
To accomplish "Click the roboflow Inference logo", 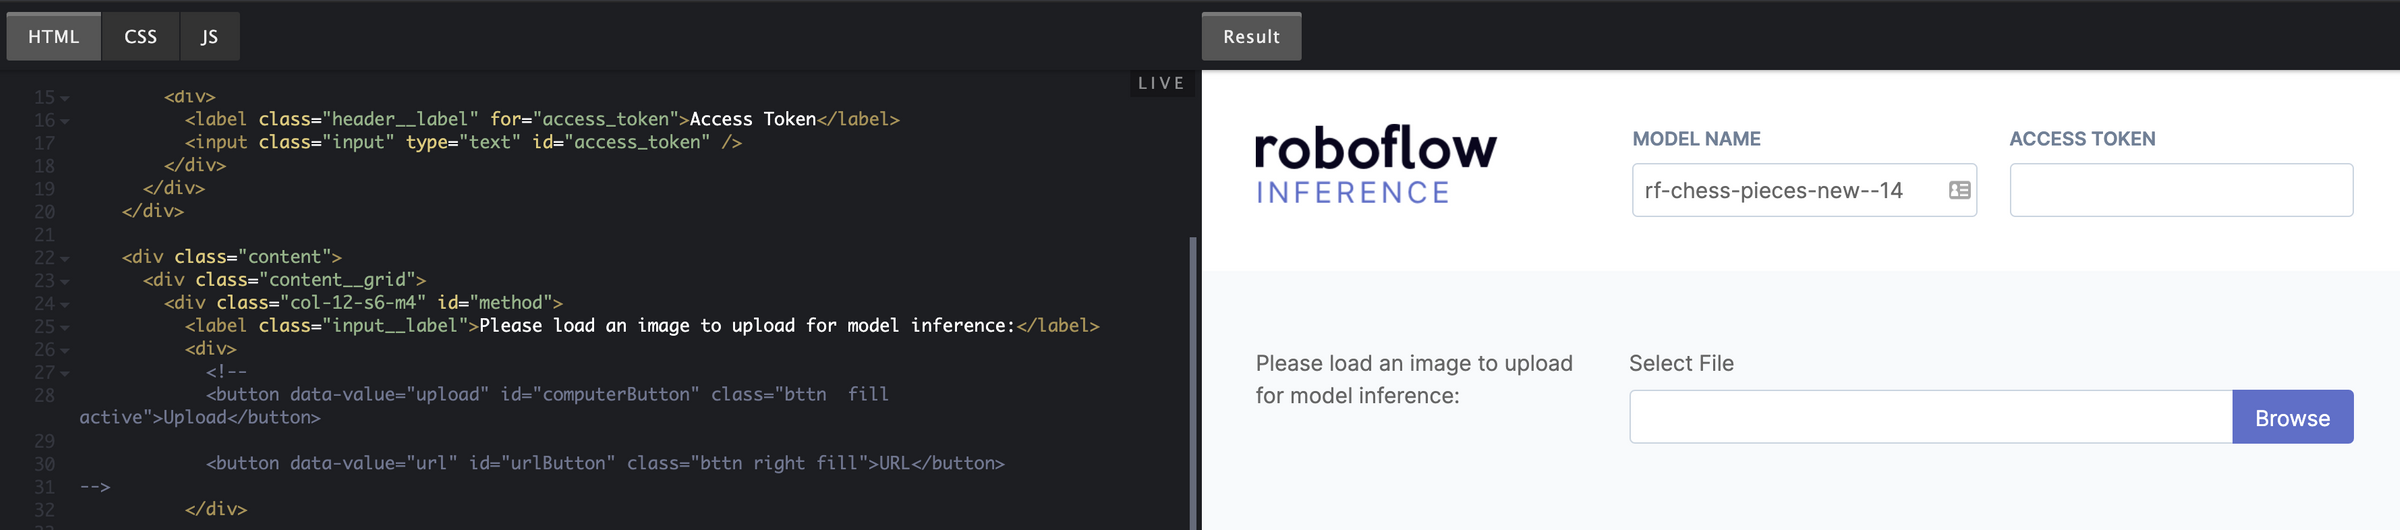I will point(1376,165).
